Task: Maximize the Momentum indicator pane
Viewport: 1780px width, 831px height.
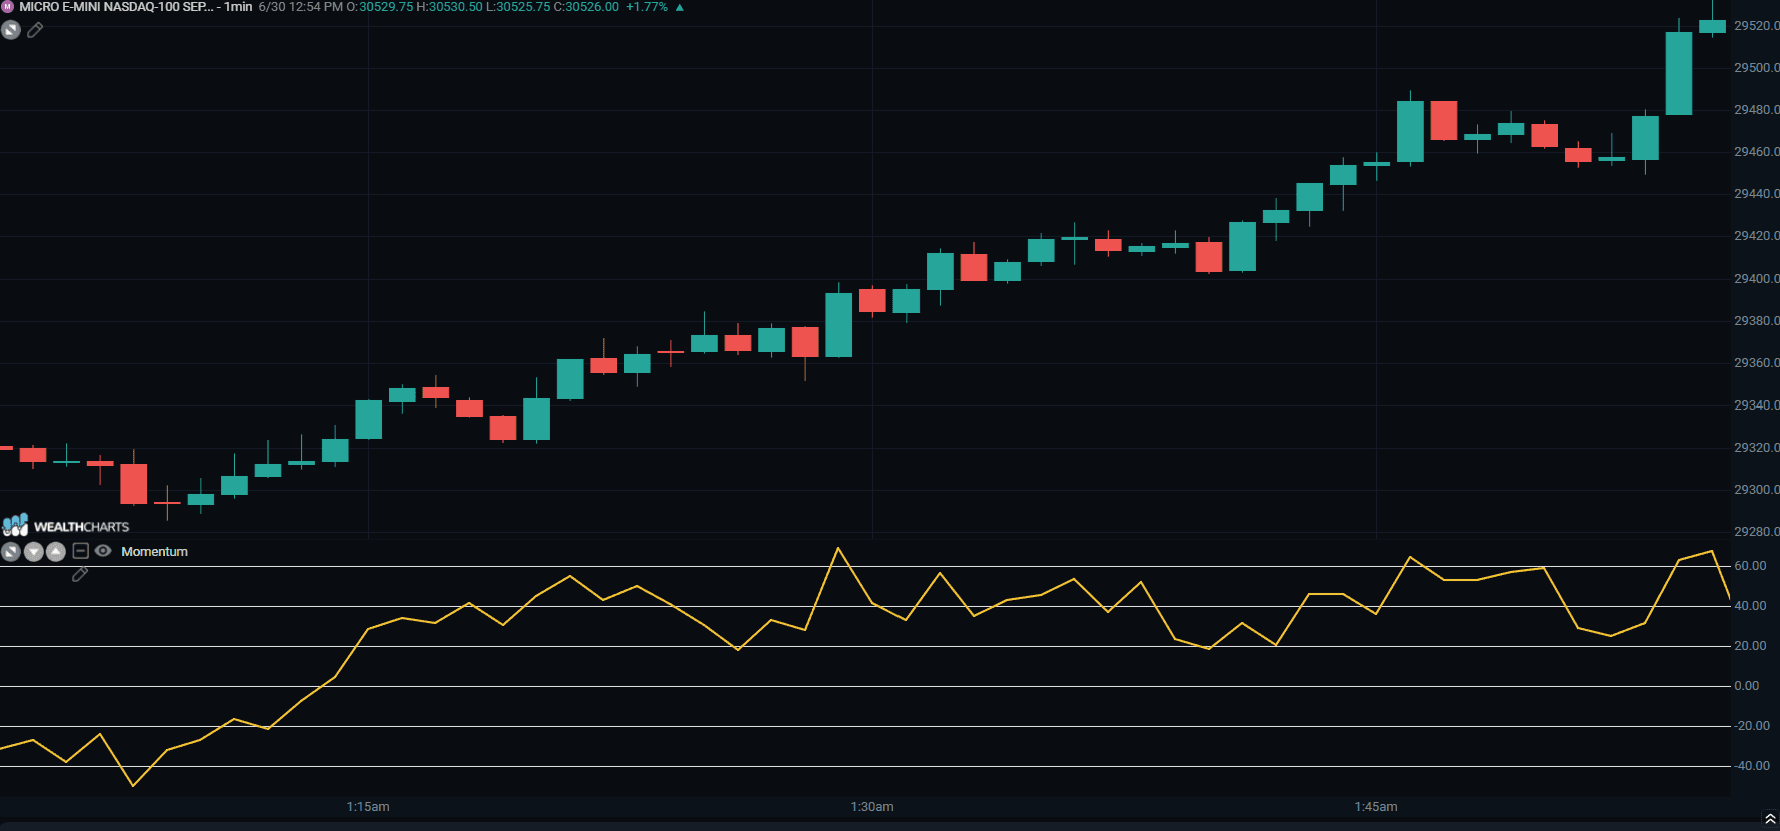Action: click(x=11, y=552)
